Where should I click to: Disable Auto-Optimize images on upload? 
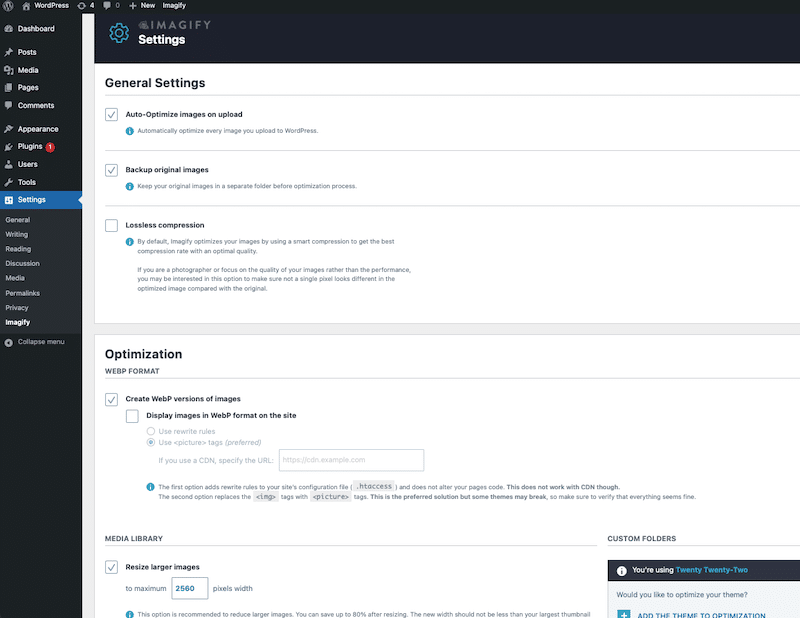click(x=113, y=112)
